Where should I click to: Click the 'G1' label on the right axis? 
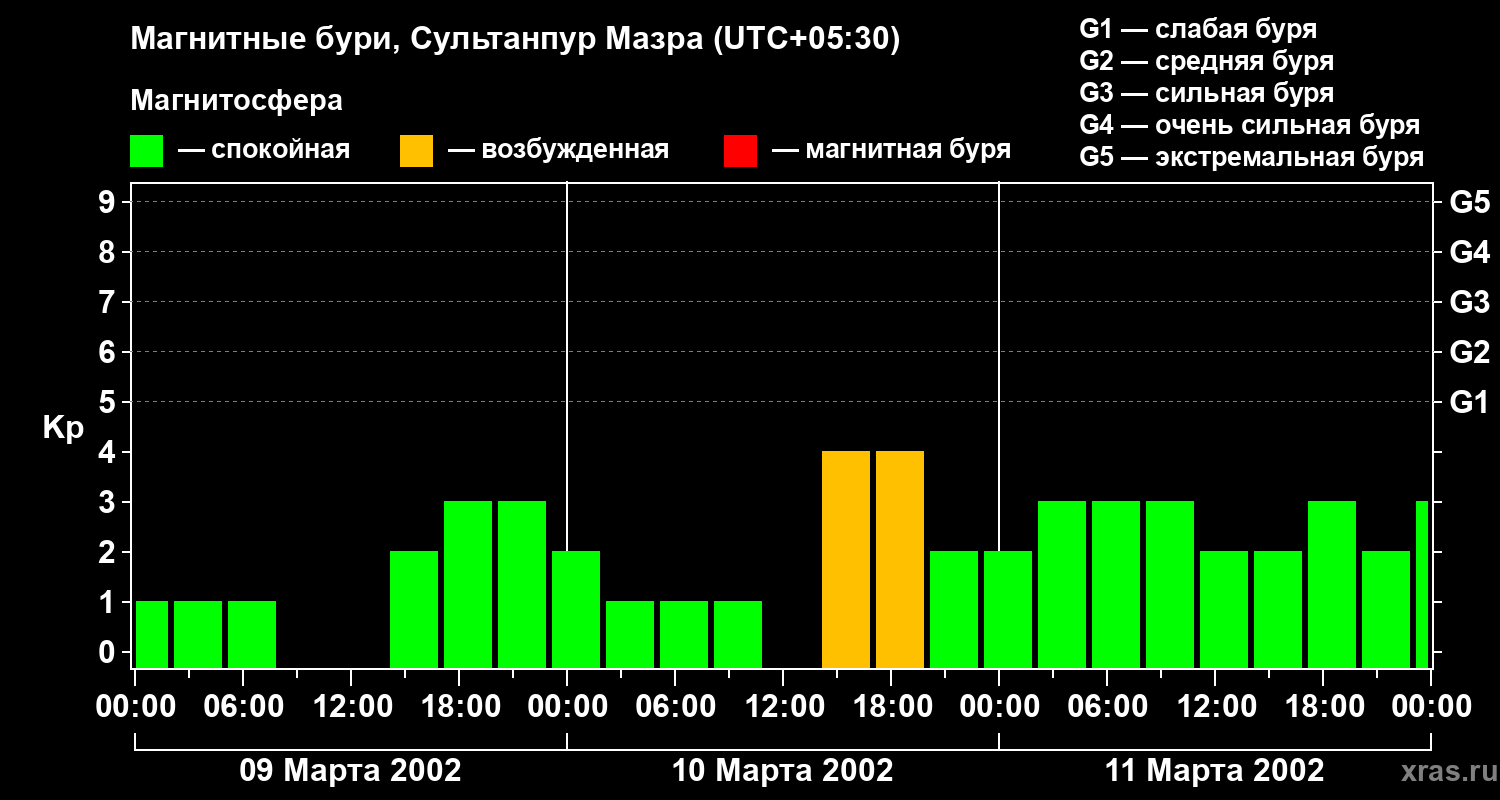tap(1469, 403)
